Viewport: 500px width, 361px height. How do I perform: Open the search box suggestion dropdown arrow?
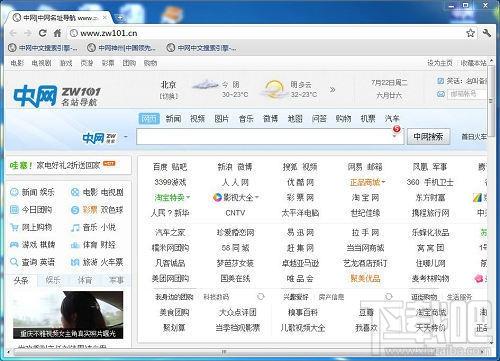395,136
